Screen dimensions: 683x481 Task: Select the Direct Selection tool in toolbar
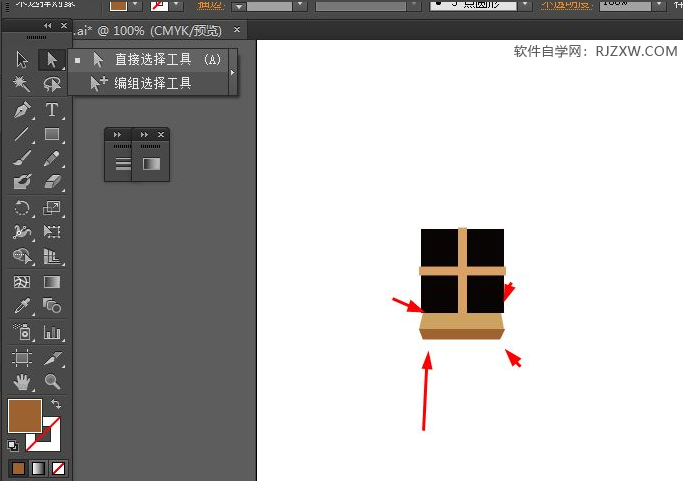pyautogui.click(x=52, y=60)
